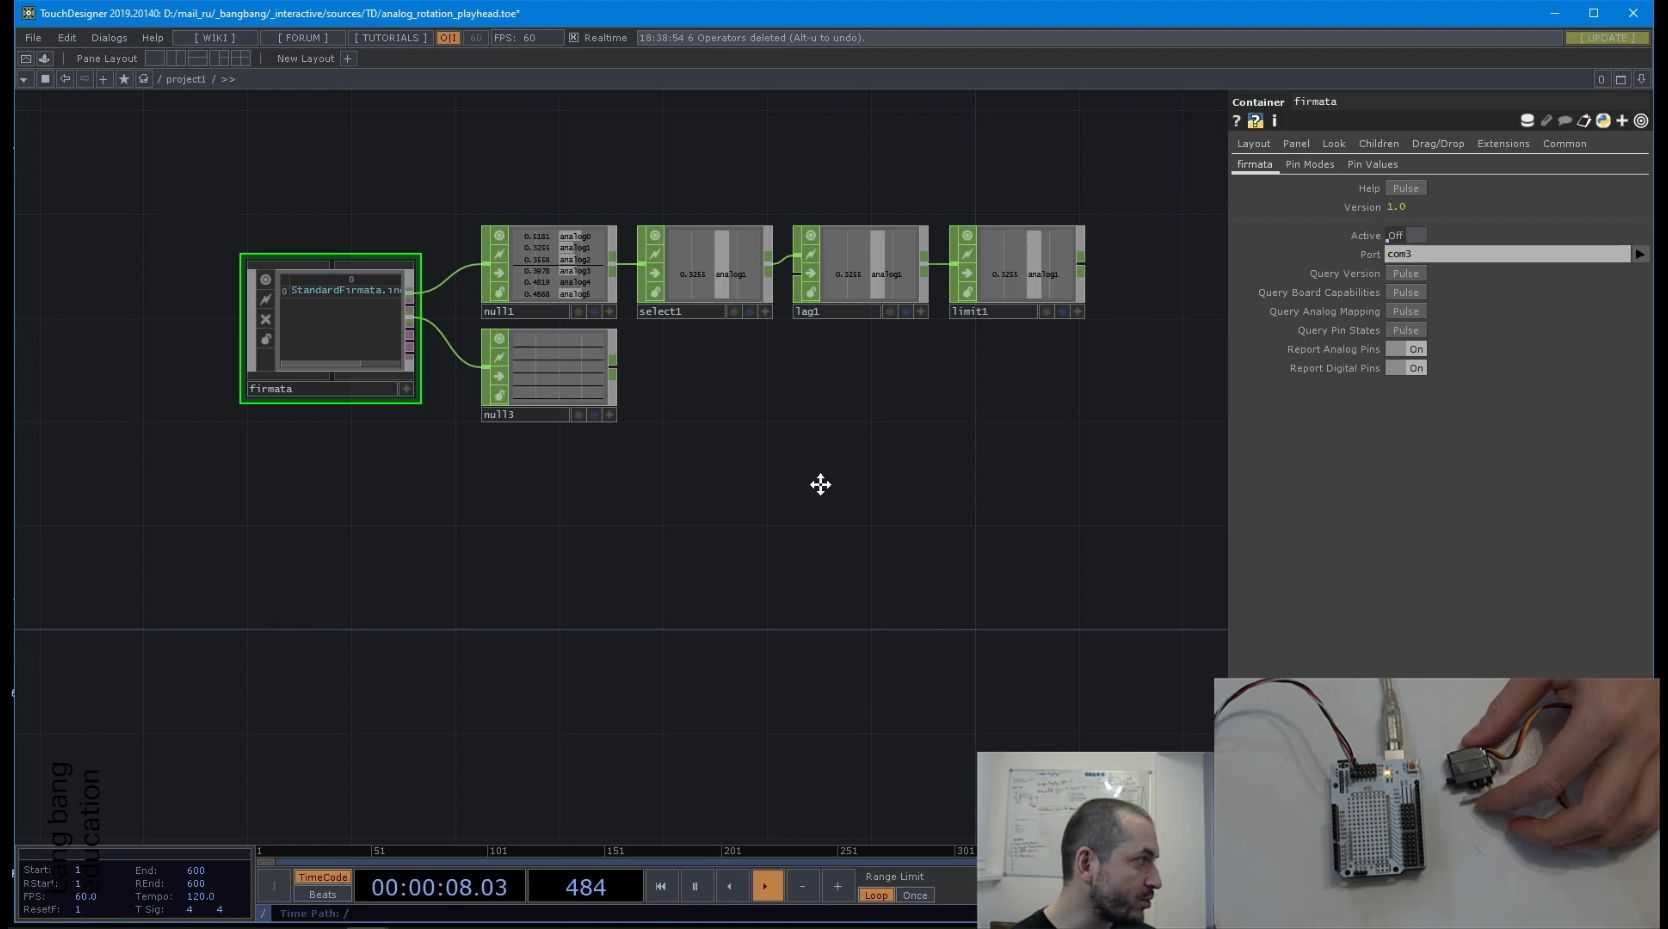Open the Dialogs menu
Screen dimensions: 1668x929
[x=109, y=38]
